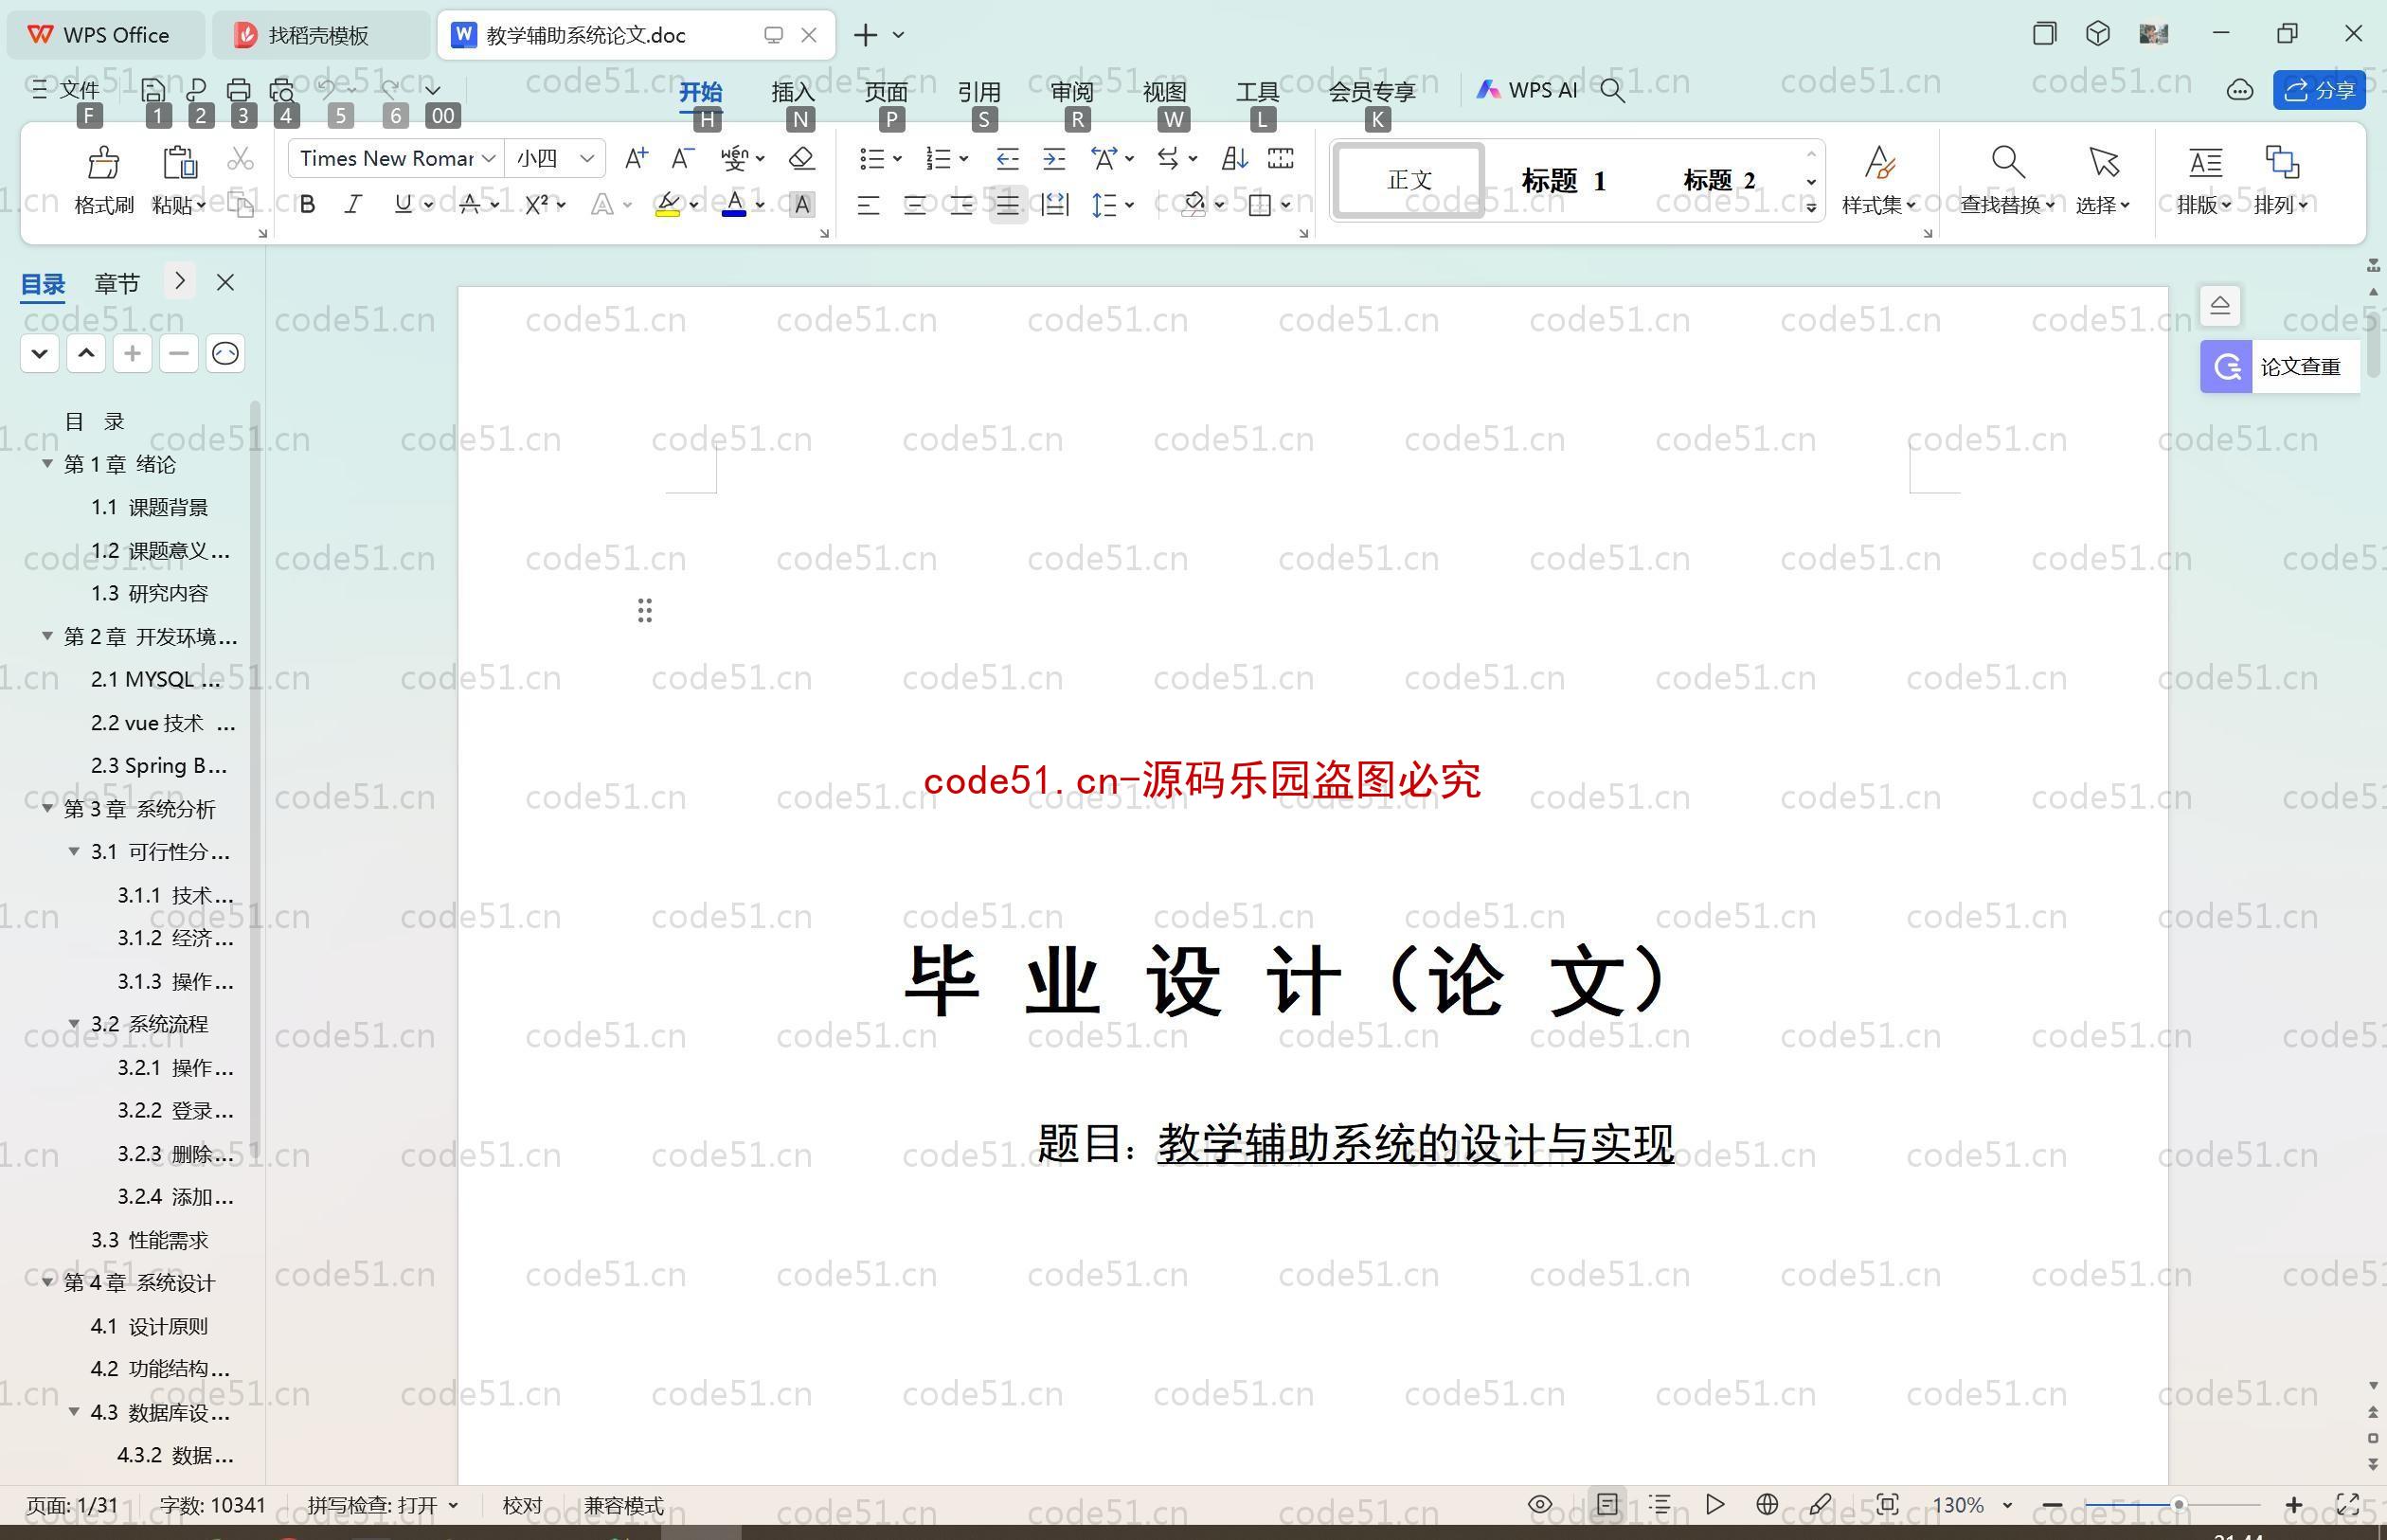
Task: Click the search magnifier next to WPS AI
Action: point(1612,91)
